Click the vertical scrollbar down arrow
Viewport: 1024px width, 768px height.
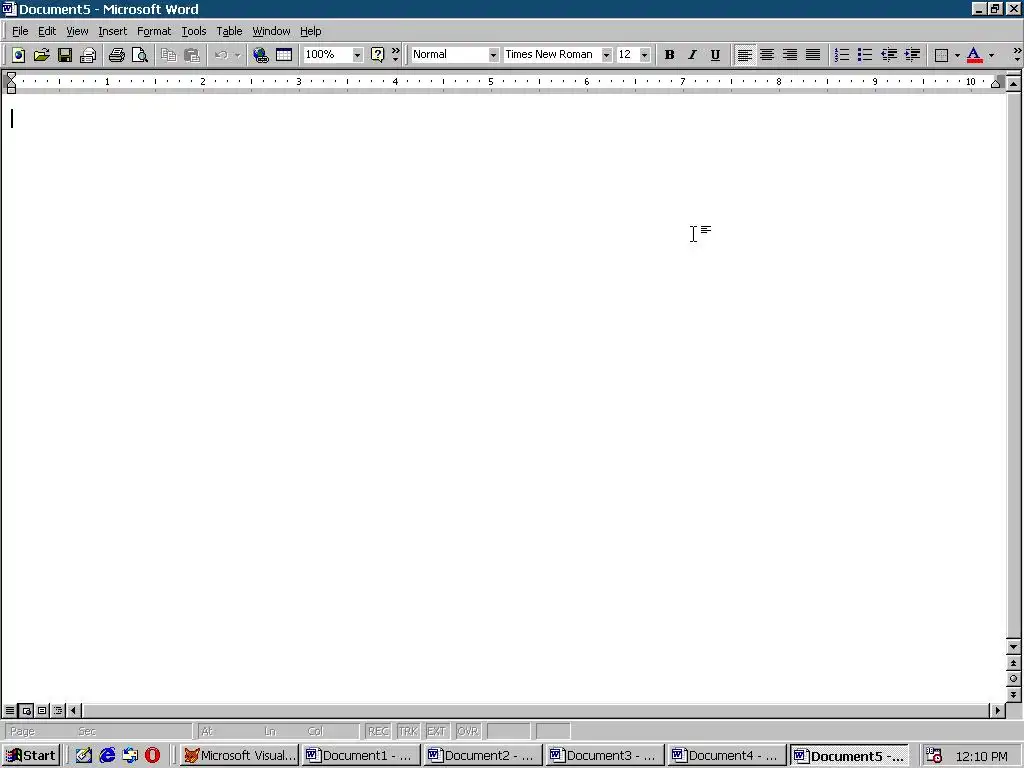click(x=1014, y=647)
